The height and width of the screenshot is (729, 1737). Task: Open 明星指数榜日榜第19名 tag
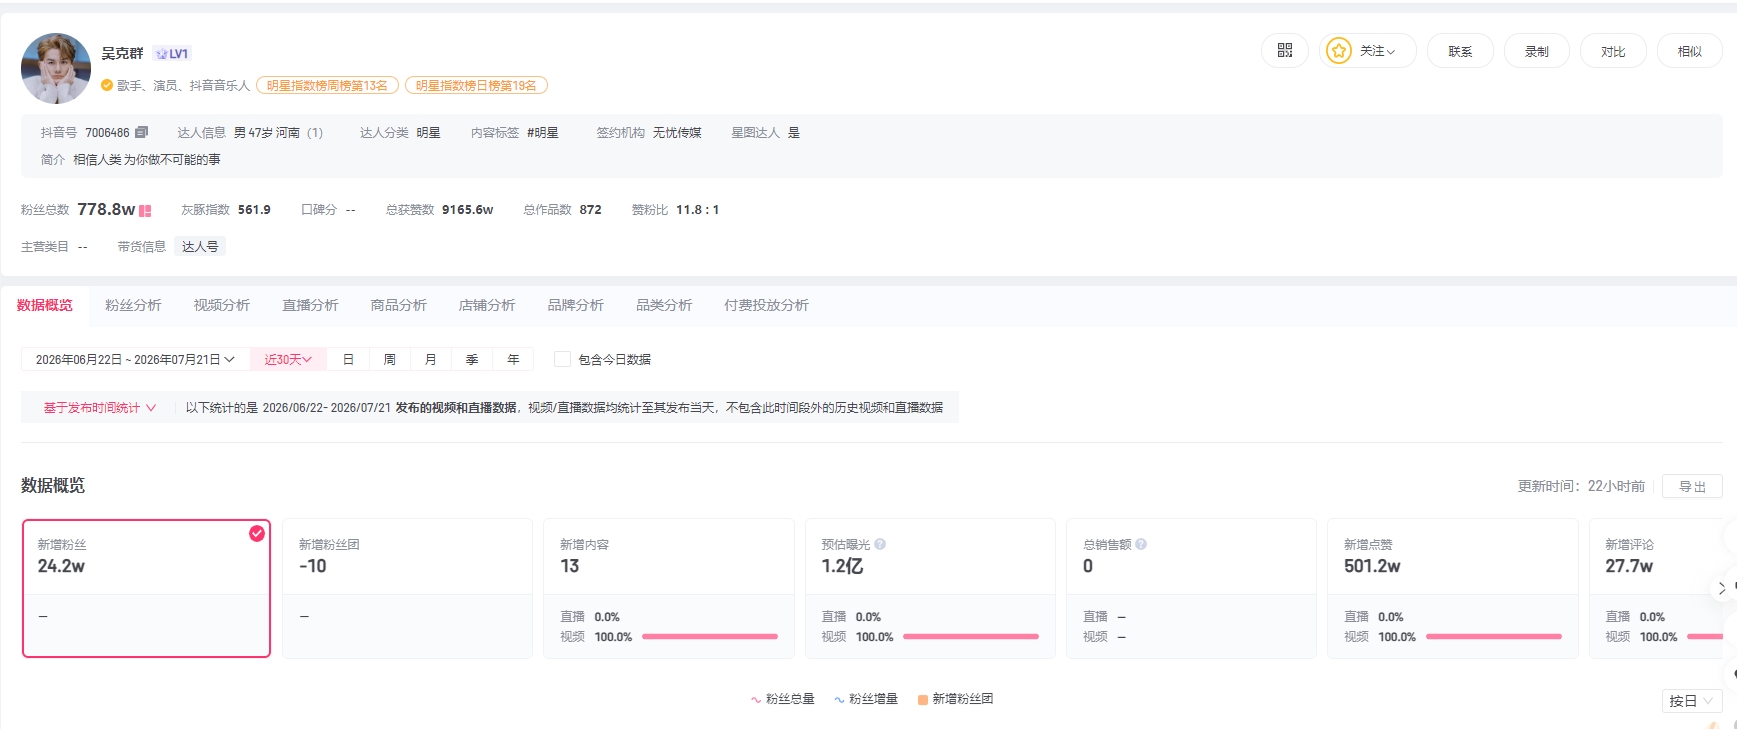476,86
